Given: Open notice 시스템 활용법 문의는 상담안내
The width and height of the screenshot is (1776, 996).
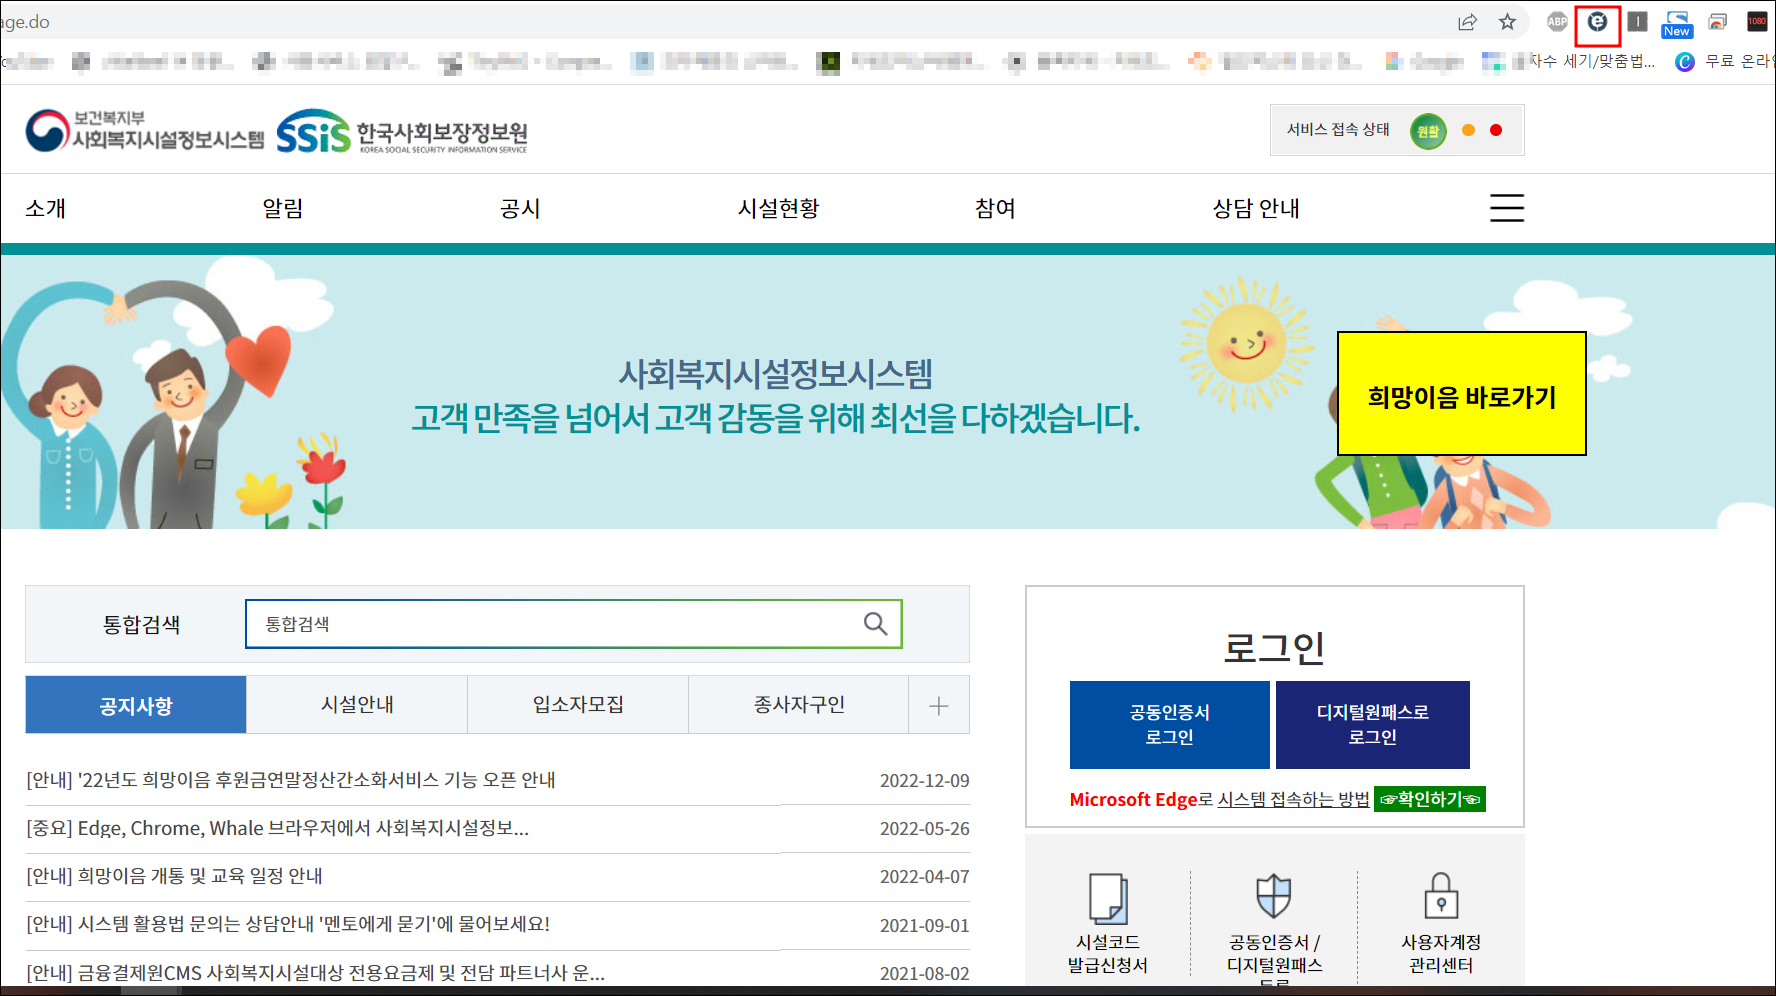Looking at the screenshot, I should pos(288,924).
